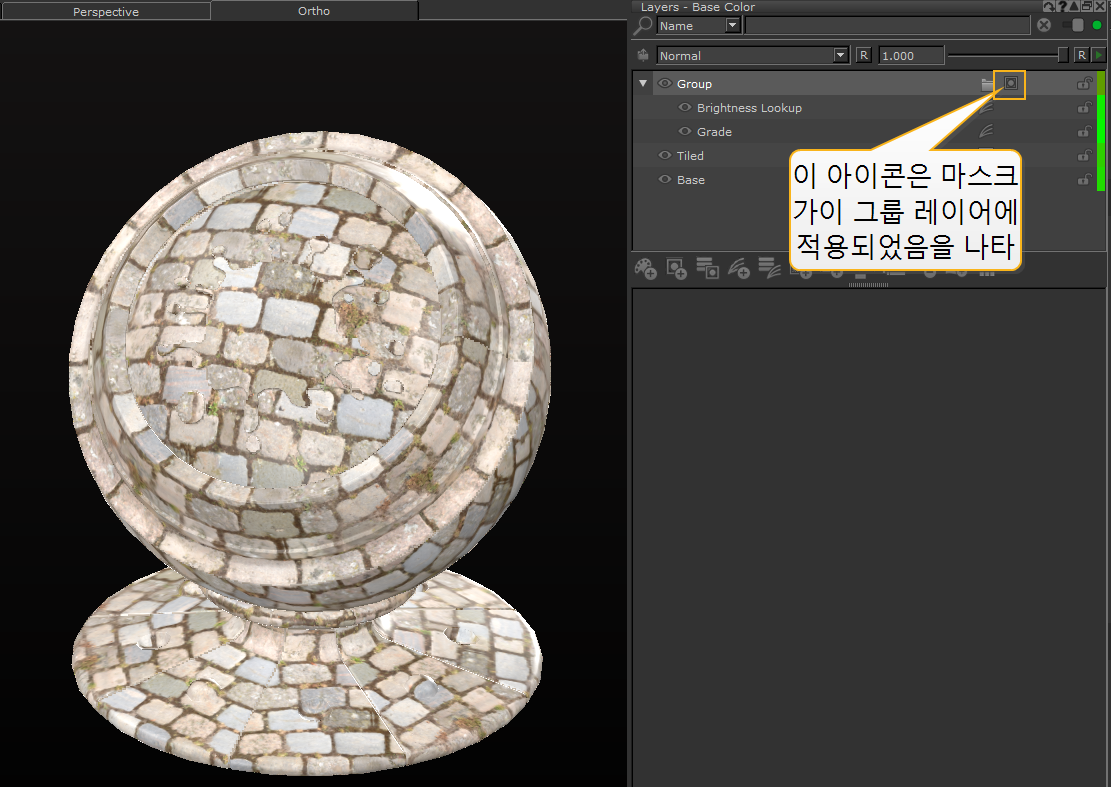Click the lock icon on Base layer
Image resolution: width=1111 pixels, height=787 pixels.
1083,180
